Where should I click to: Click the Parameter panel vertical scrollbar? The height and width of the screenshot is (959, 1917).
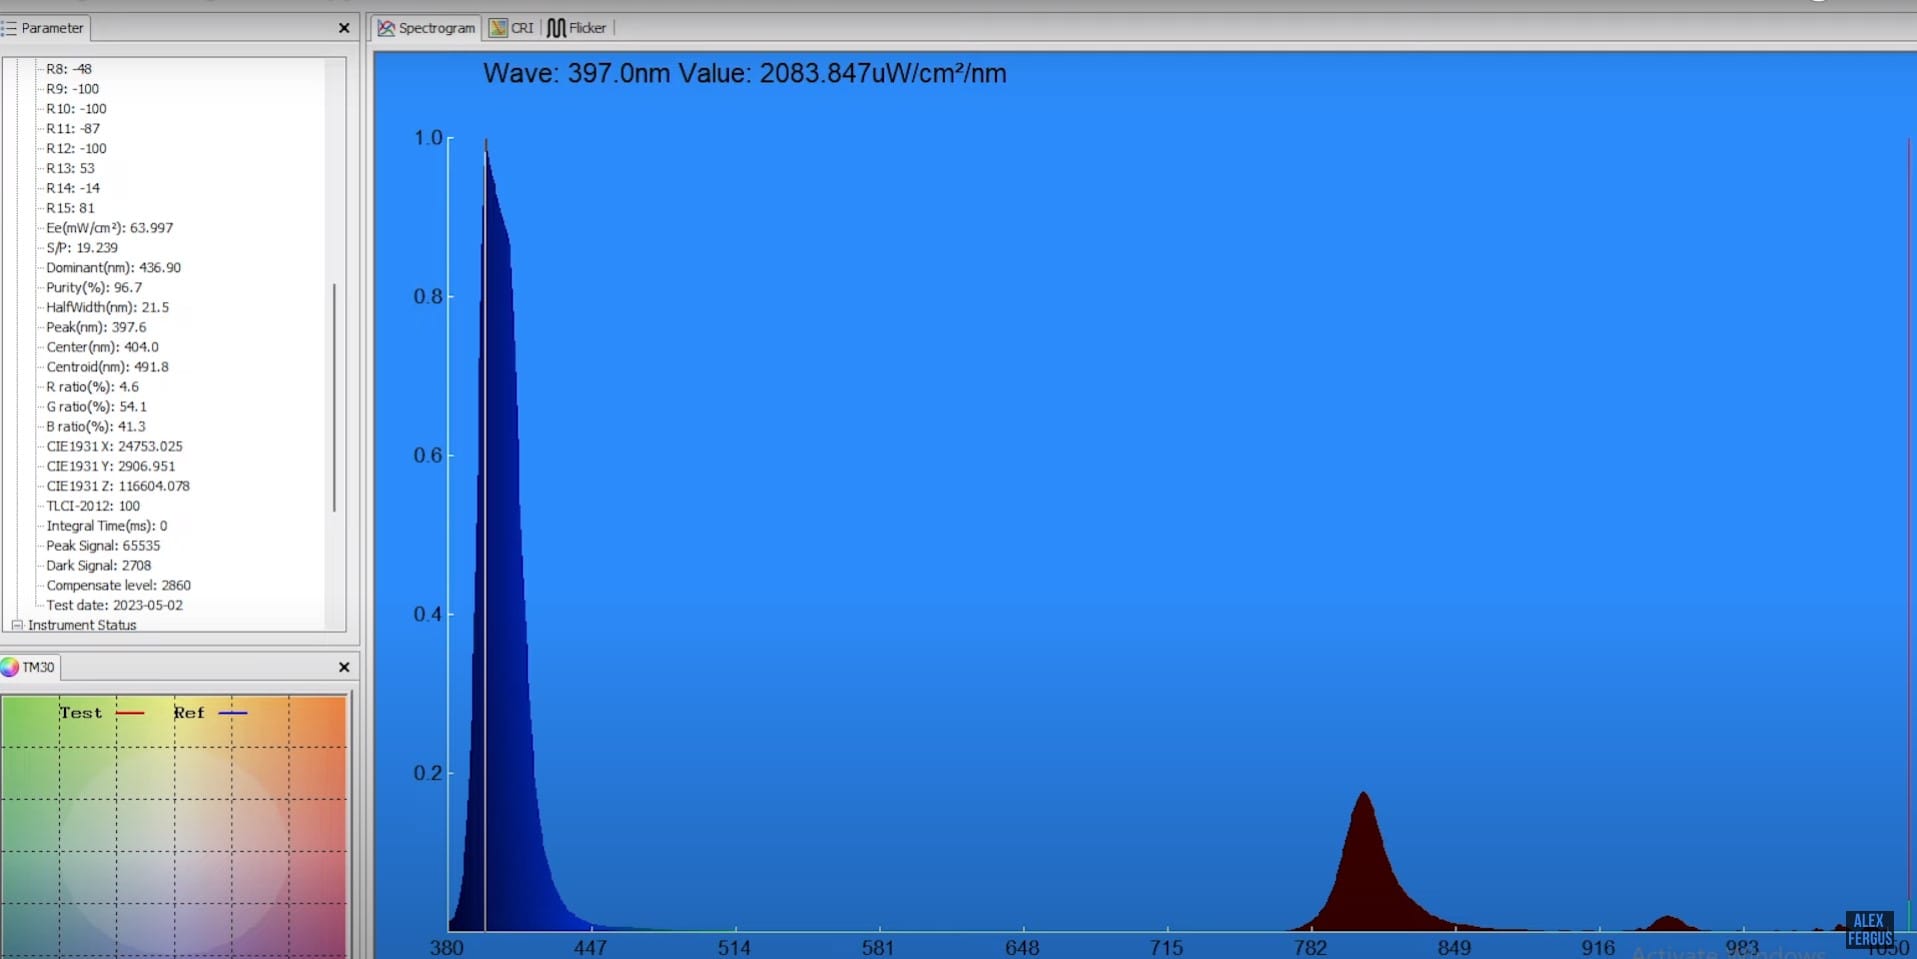[x=334, y=398]
